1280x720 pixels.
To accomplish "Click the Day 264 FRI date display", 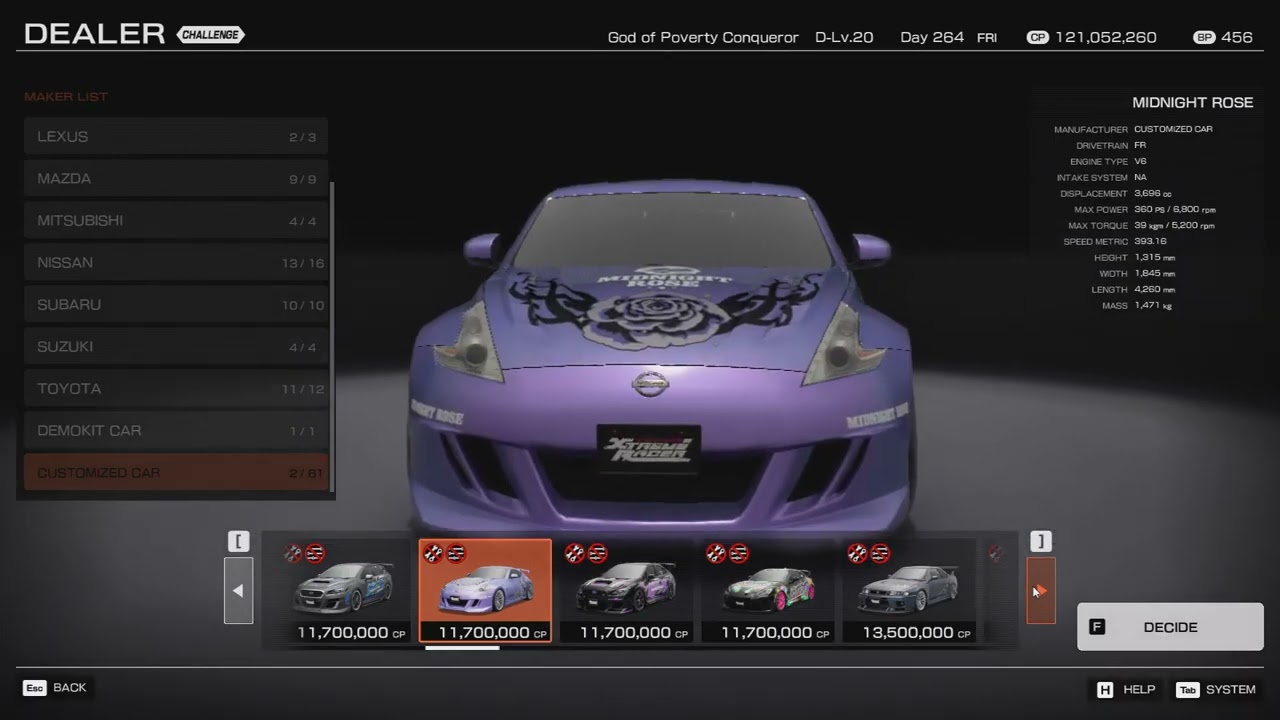I will tap(948, 37).
